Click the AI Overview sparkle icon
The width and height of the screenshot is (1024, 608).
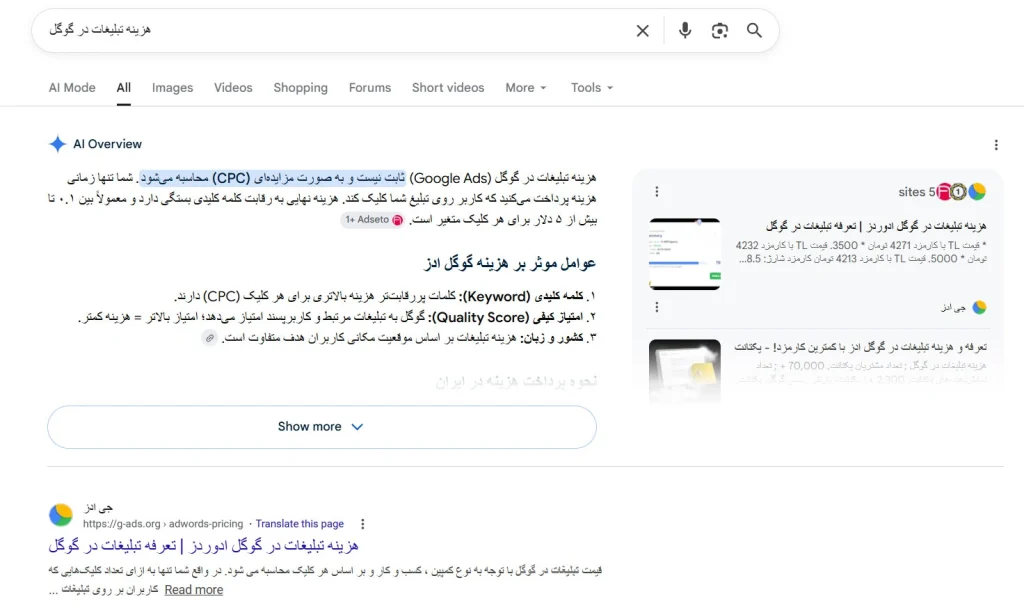(x=57, y=144)
